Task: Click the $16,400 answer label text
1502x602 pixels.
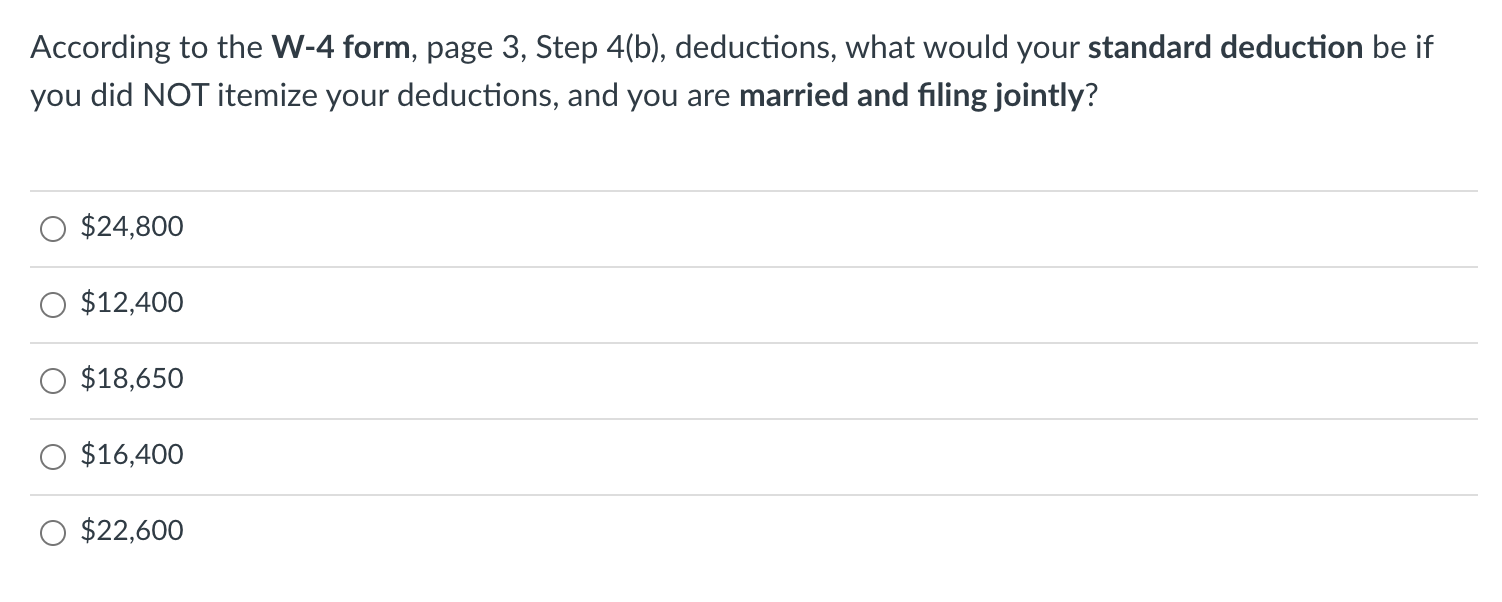Action: pos(132,455)
